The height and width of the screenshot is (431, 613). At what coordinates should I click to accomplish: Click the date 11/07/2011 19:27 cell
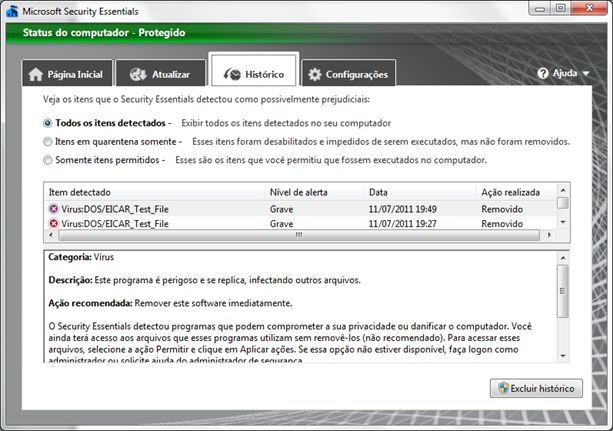[403, 224]
